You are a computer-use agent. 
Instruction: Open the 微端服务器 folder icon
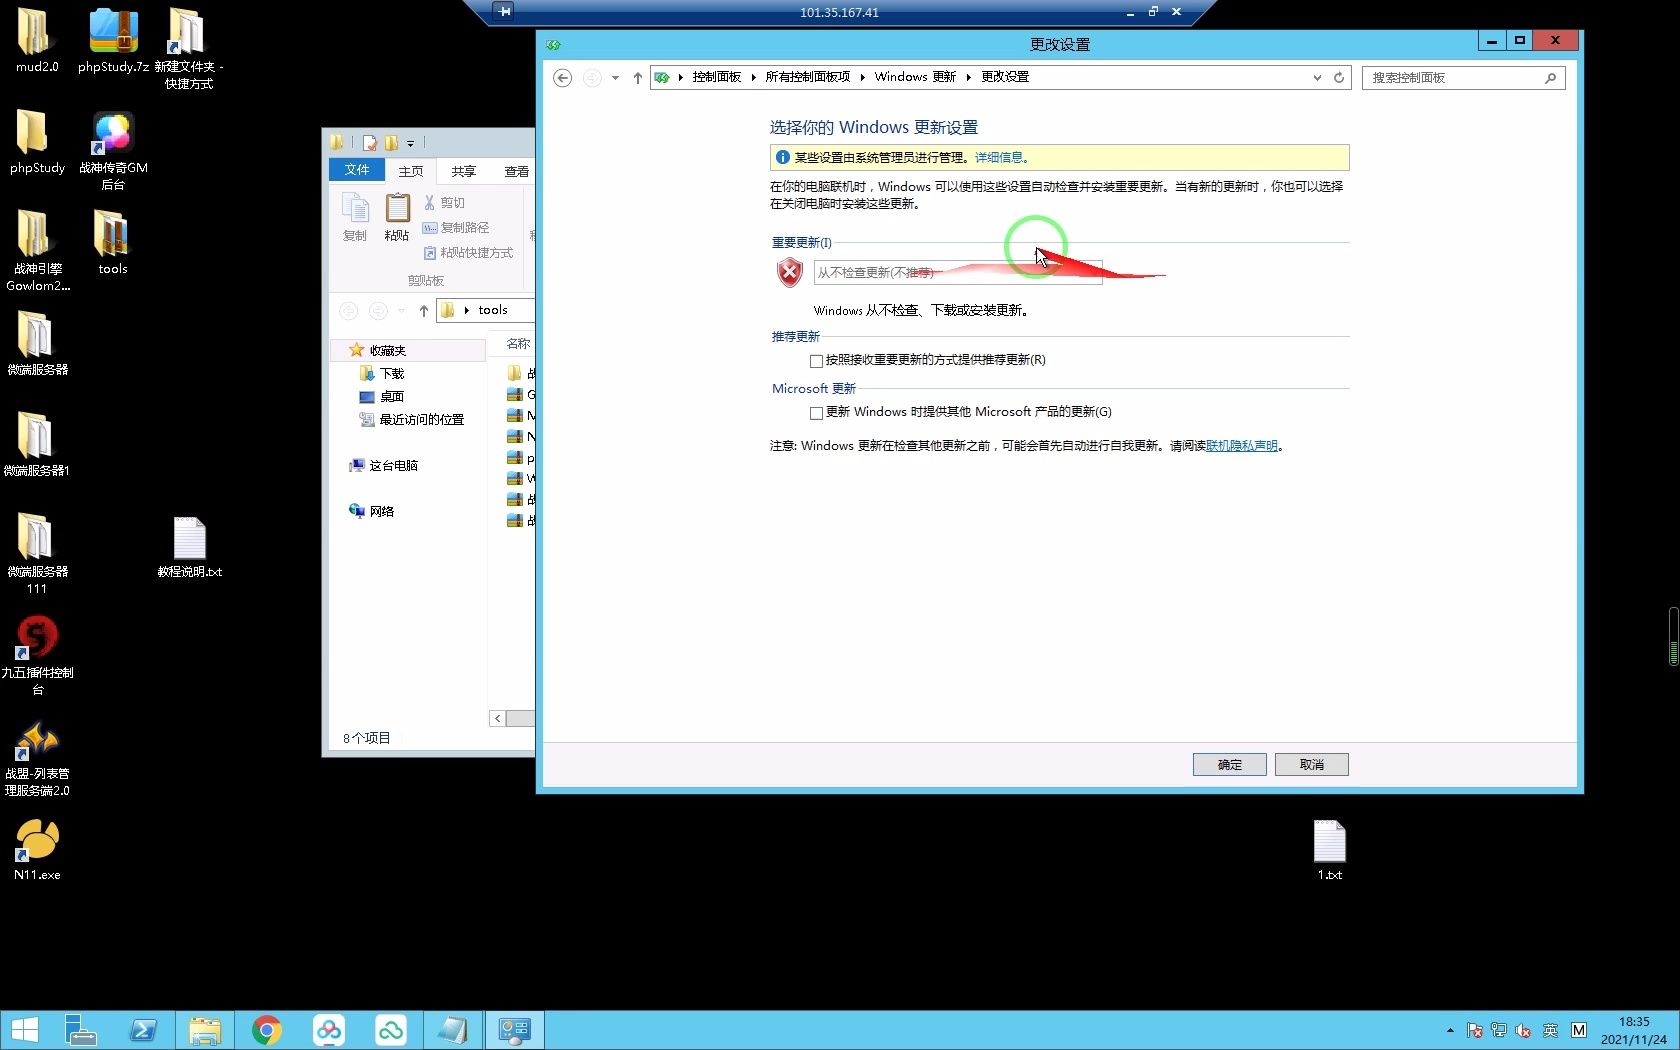tap(37, 344)
